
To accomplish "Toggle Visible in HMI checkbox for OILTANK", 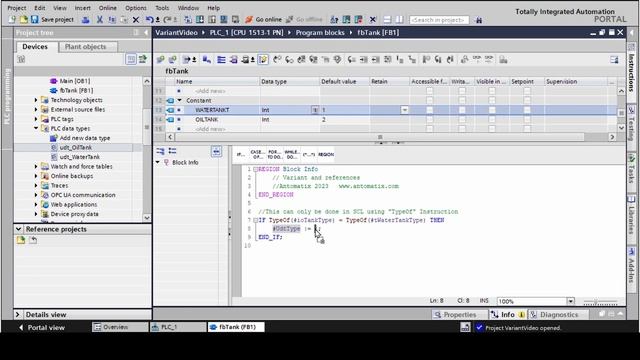I will coord(492,119).
